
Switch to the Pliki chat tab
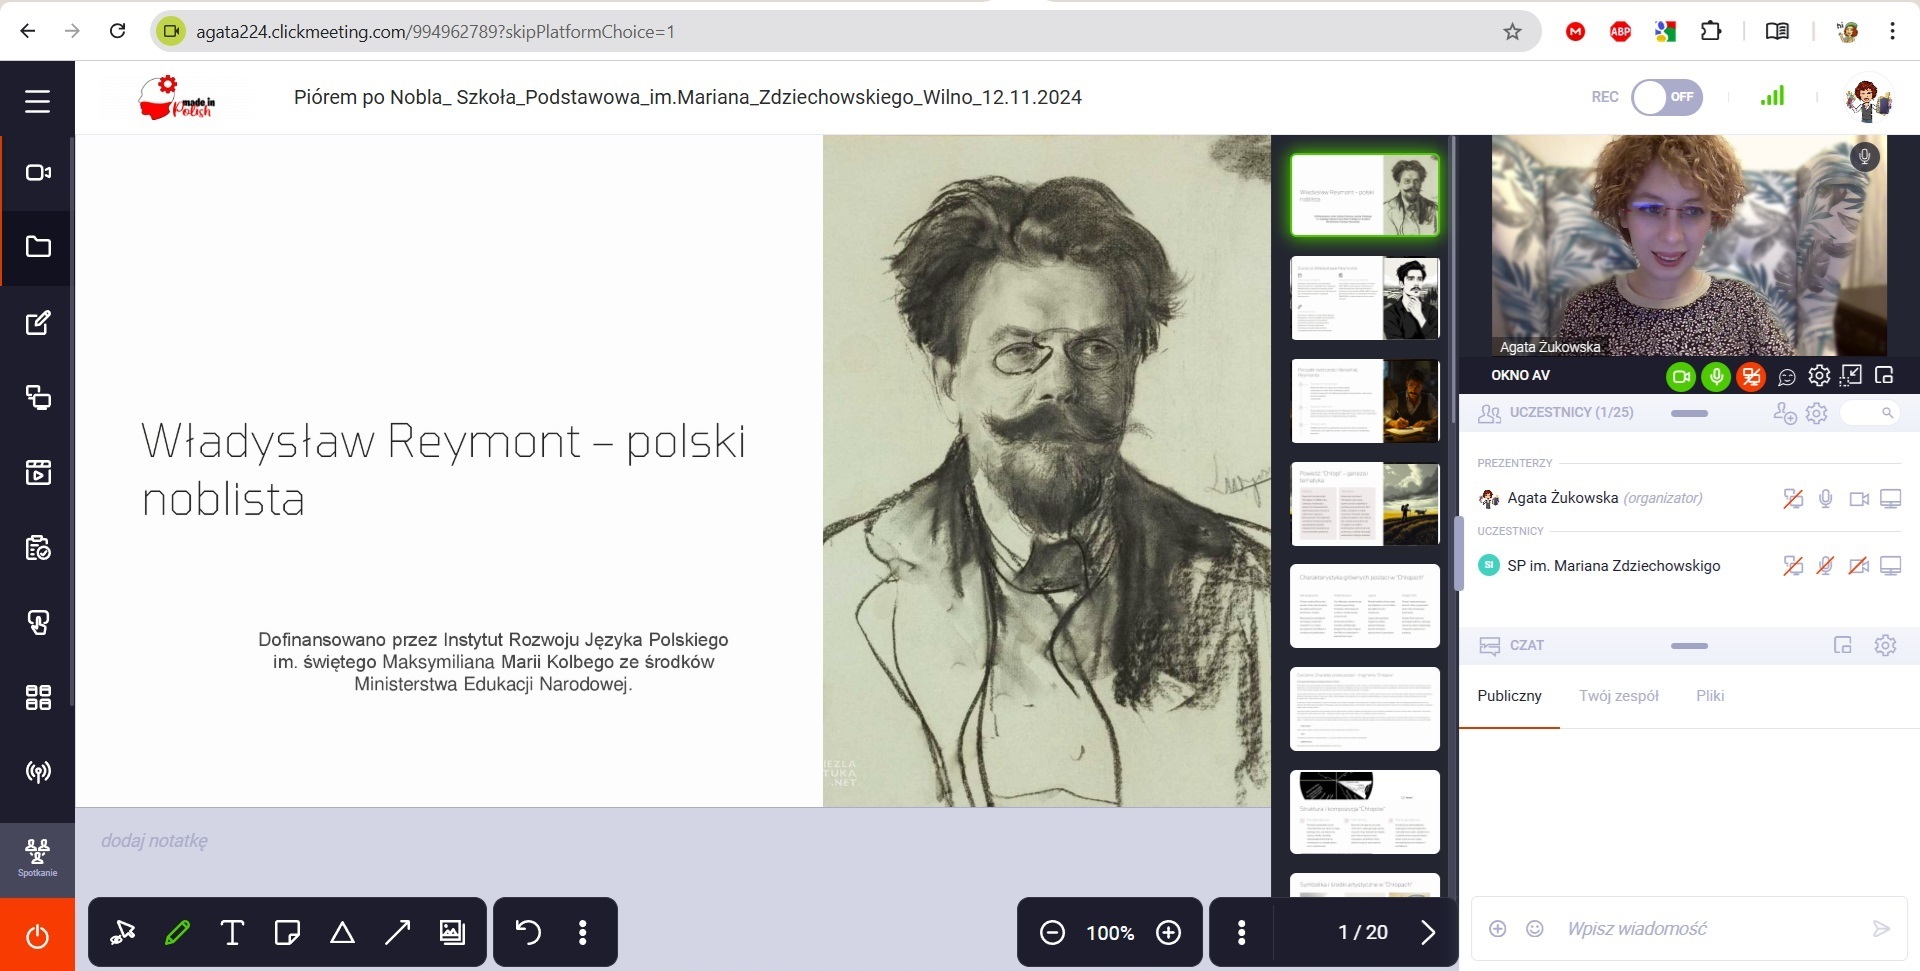(1710, 696)
